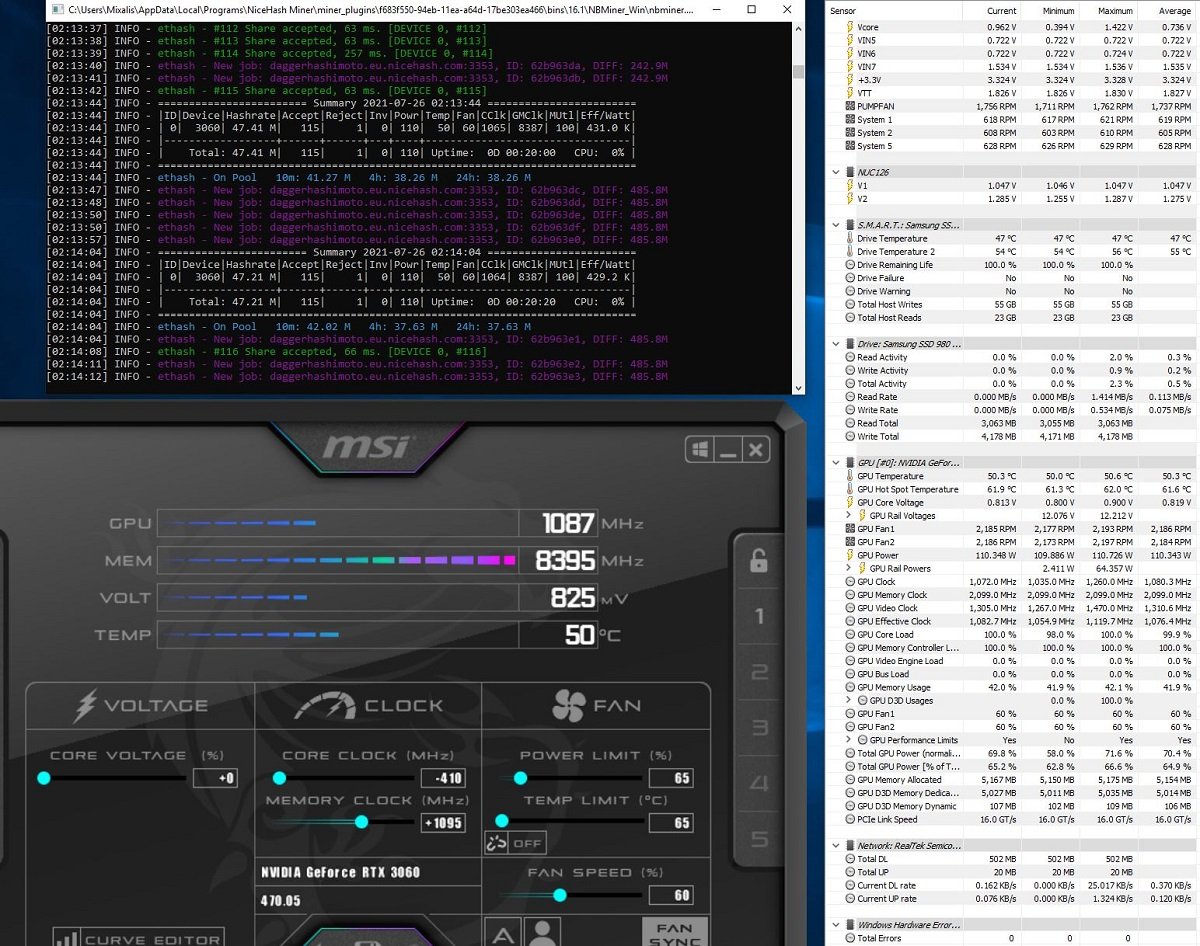Screen dimensions: 1200x946
Task: Click the System 1 fan icon
Action: click(x=850, y=119)
